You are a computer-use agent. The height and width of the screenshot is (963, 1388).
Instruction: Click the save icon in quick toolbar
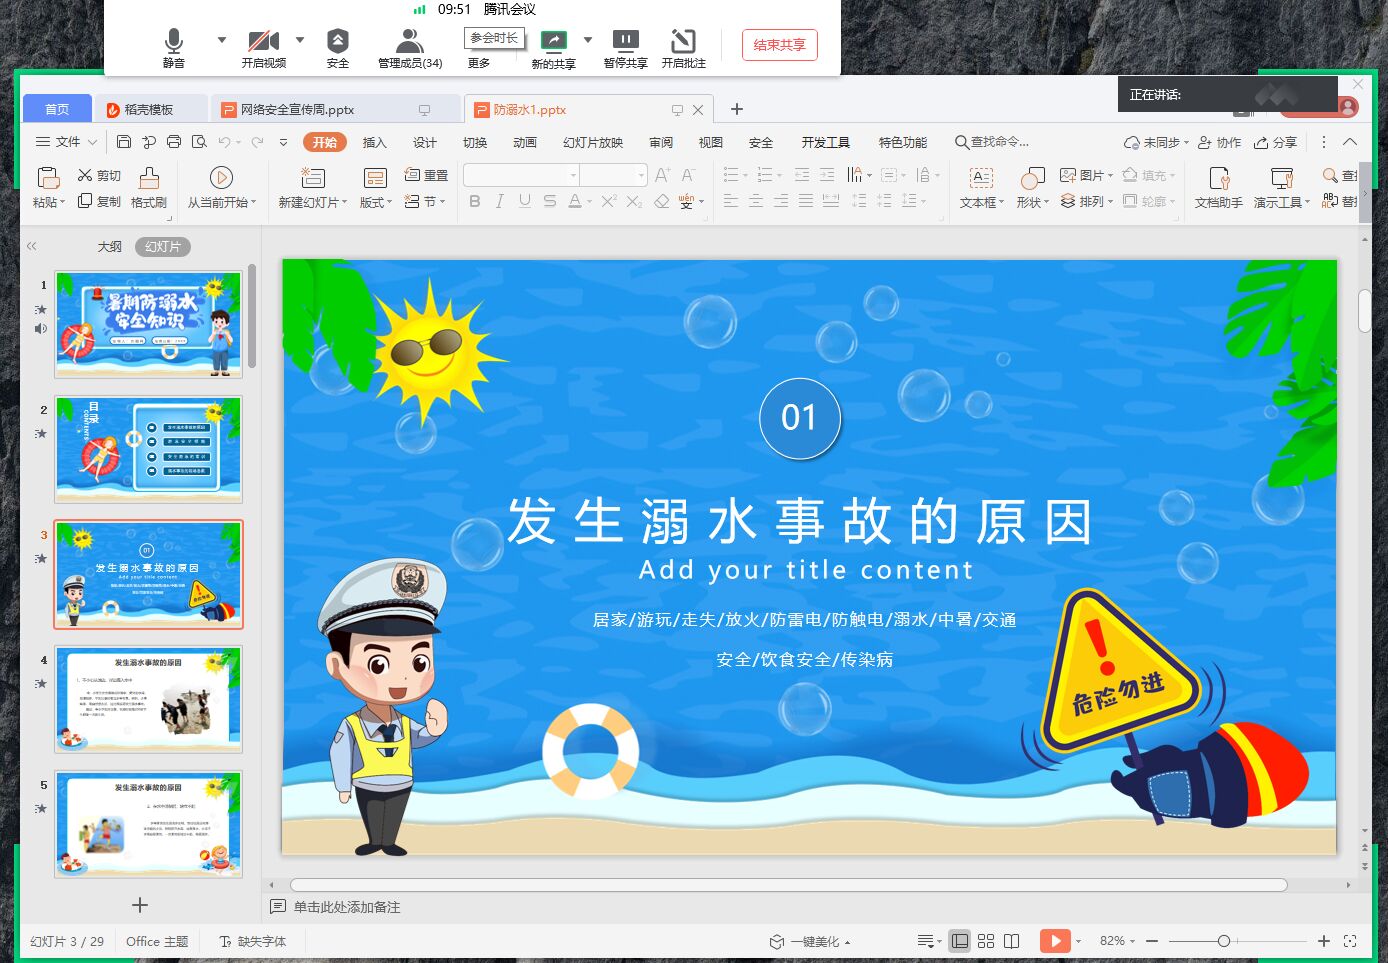click(x=124, y=142)
